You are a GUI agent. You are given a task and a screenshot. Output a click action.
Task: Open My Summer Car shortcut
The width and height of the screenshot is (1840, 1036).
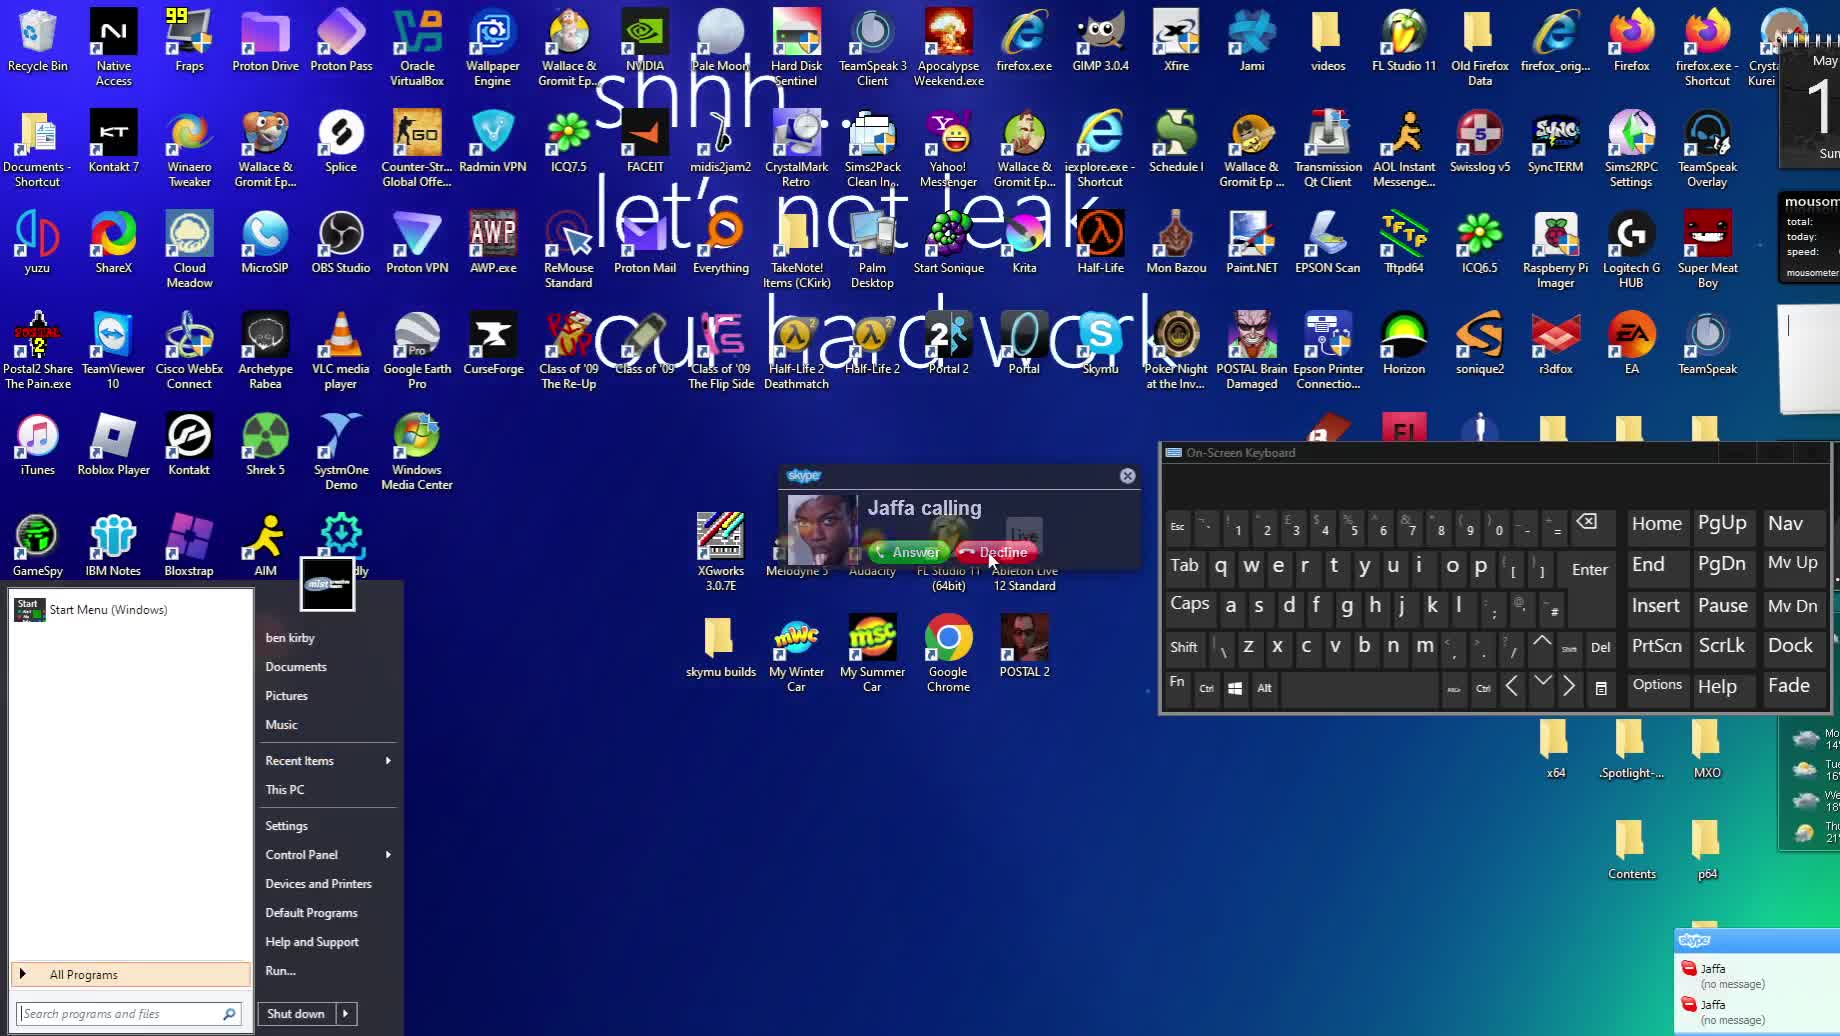pos(872,654)
